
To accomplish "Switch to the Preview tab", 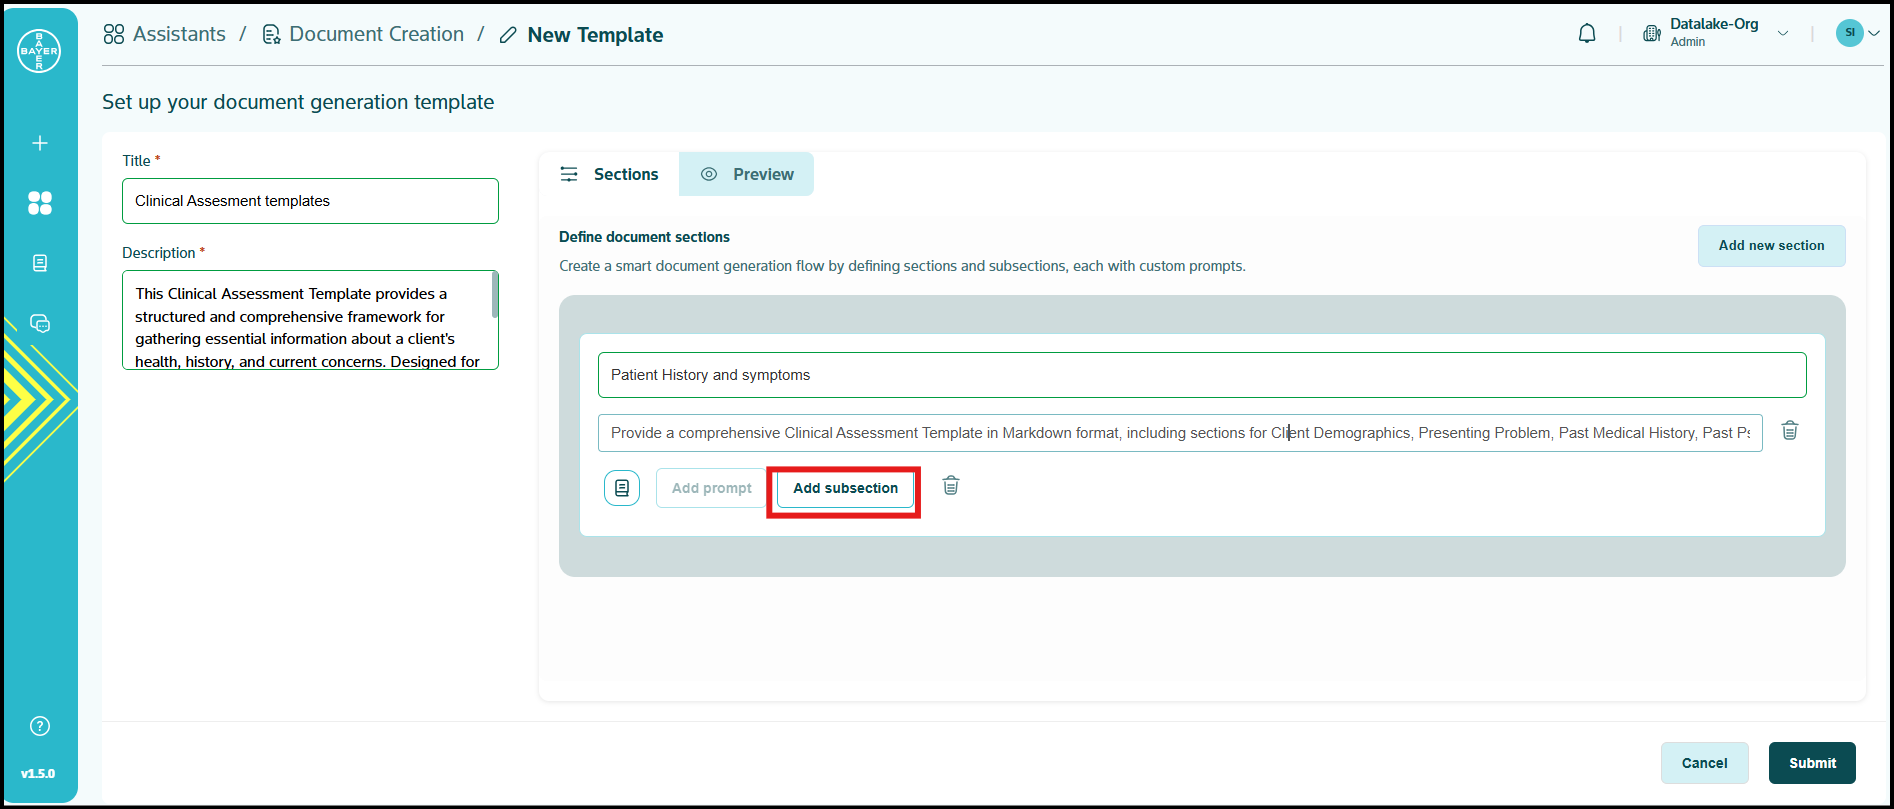I will [747, 174].
